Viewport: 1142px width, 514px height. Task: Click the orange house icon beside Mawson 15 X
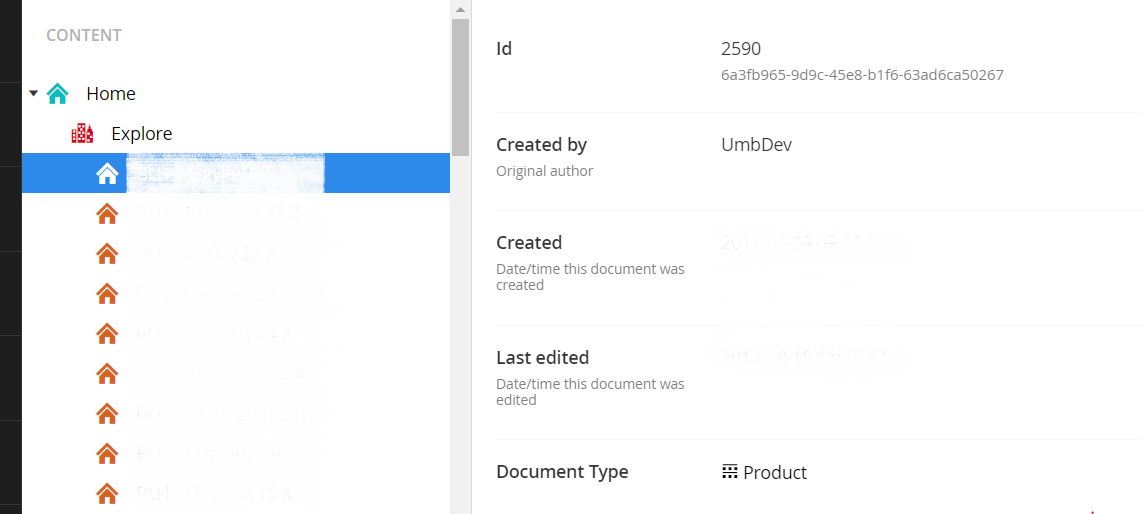tap(107, 493)
